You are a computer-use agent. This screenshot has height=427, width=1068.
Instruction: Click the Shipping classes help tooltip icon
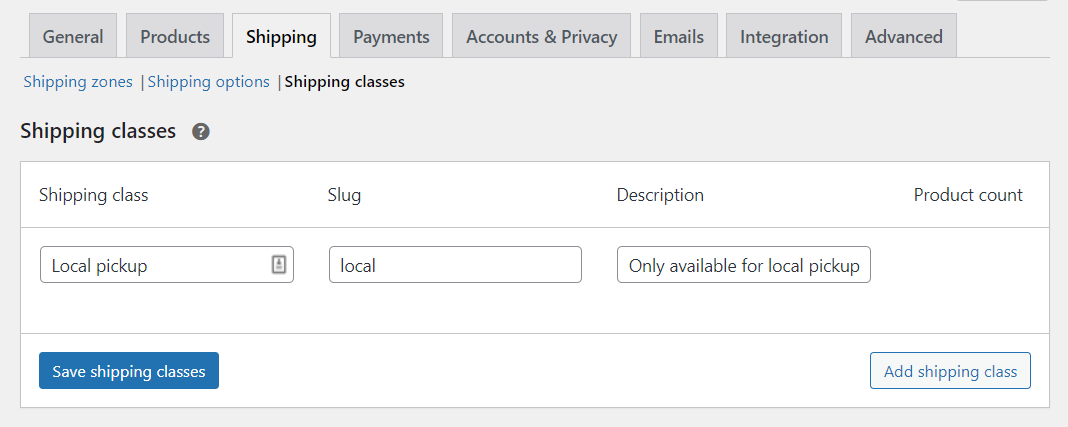pyautogui.click(x=201, y=132)
